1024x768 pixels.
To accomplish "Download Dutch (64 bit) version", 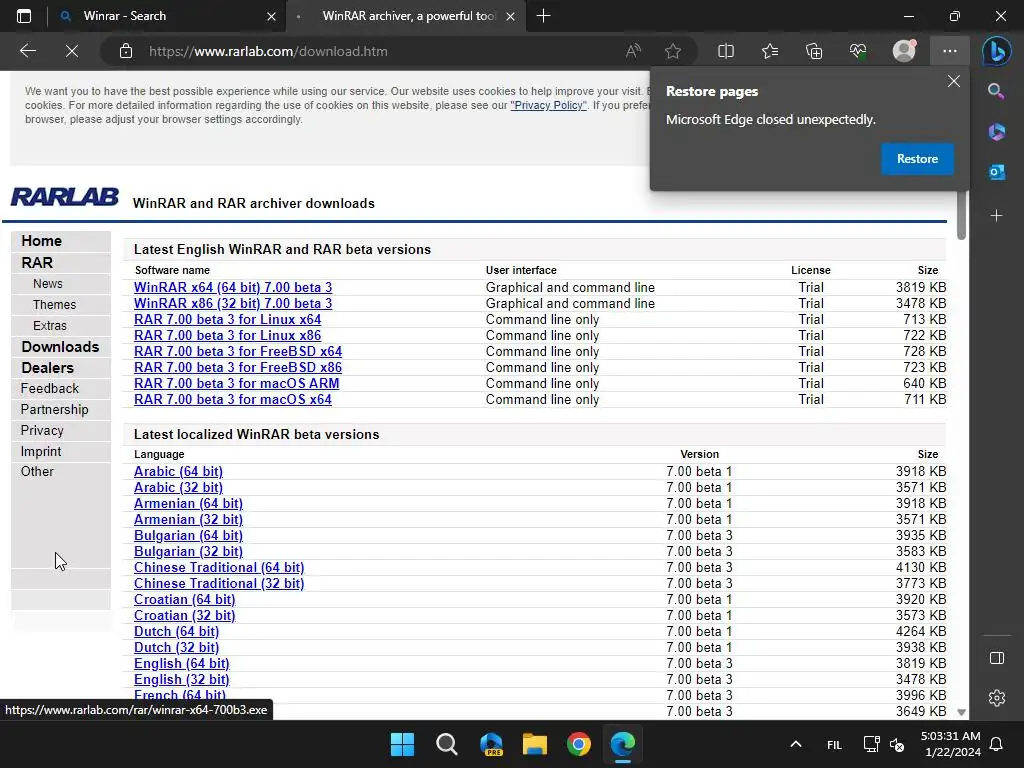I will [176, 632].
